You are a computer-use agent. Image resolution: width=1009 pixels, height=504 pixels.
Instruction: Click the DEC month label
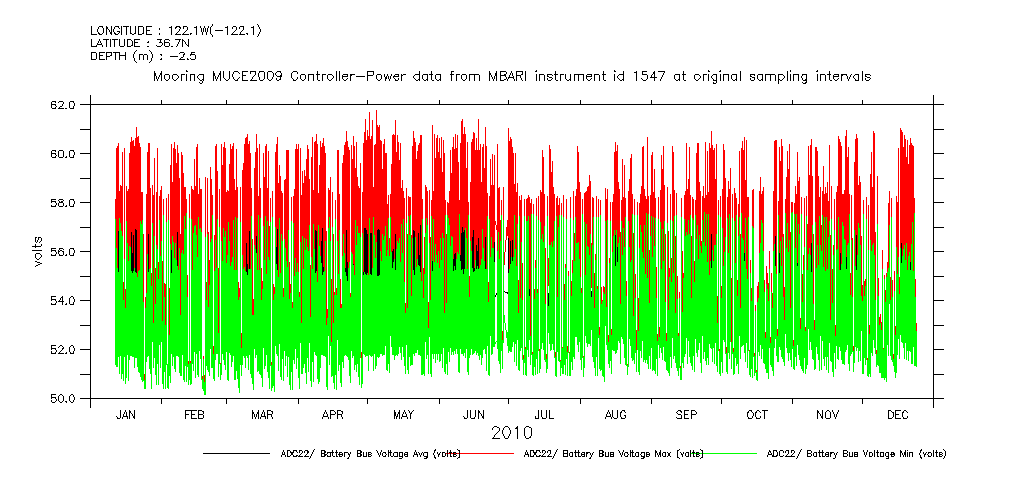(x=897, y=414)
